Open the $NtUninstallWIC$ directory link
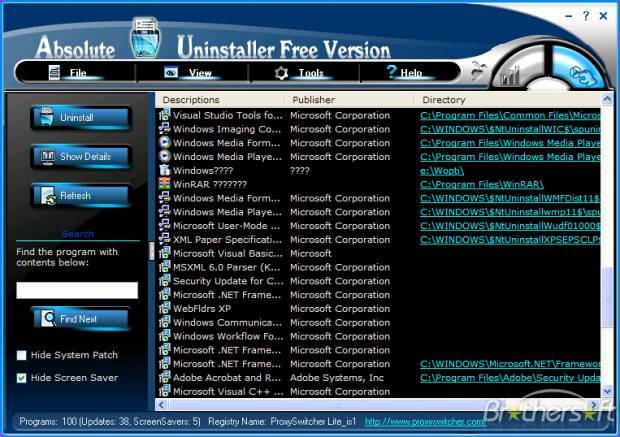620x437 pixels. pyautogui.click(x=510, y=129)
